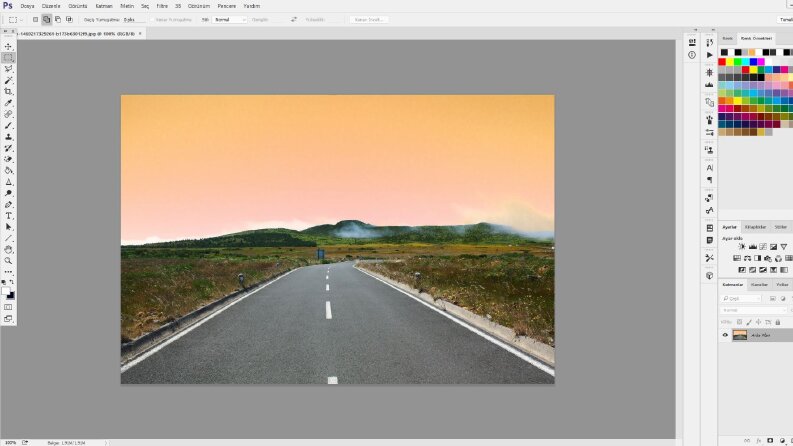Click the Select and Mask button

click(x=369, y=20)
